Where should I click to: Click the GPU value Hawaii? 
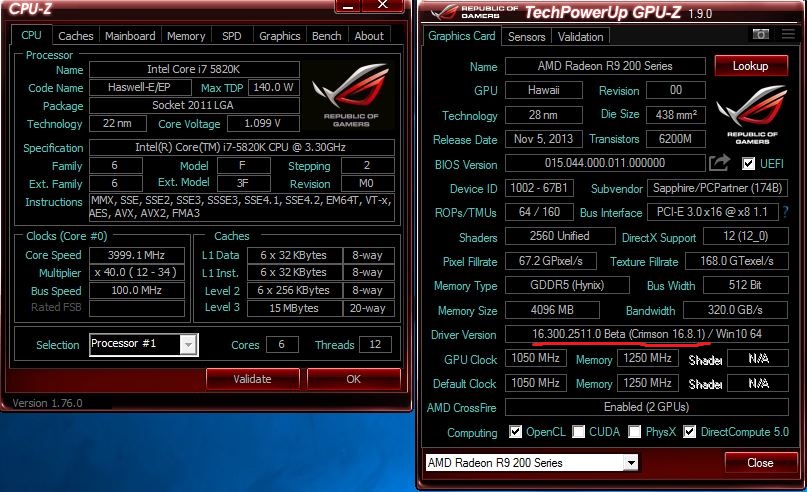[543, 90]
